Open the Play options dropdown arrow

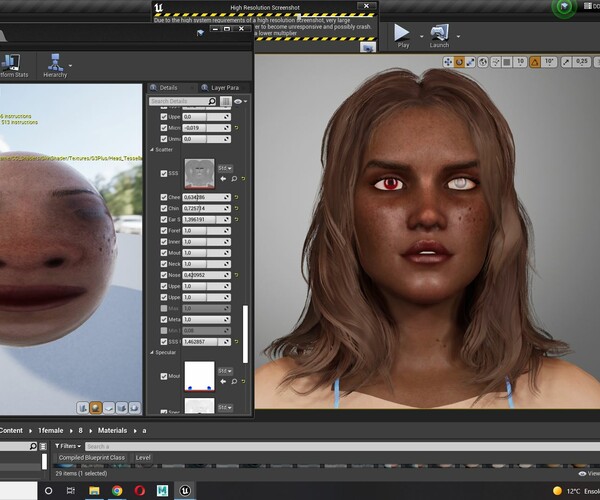coord(421,37)
